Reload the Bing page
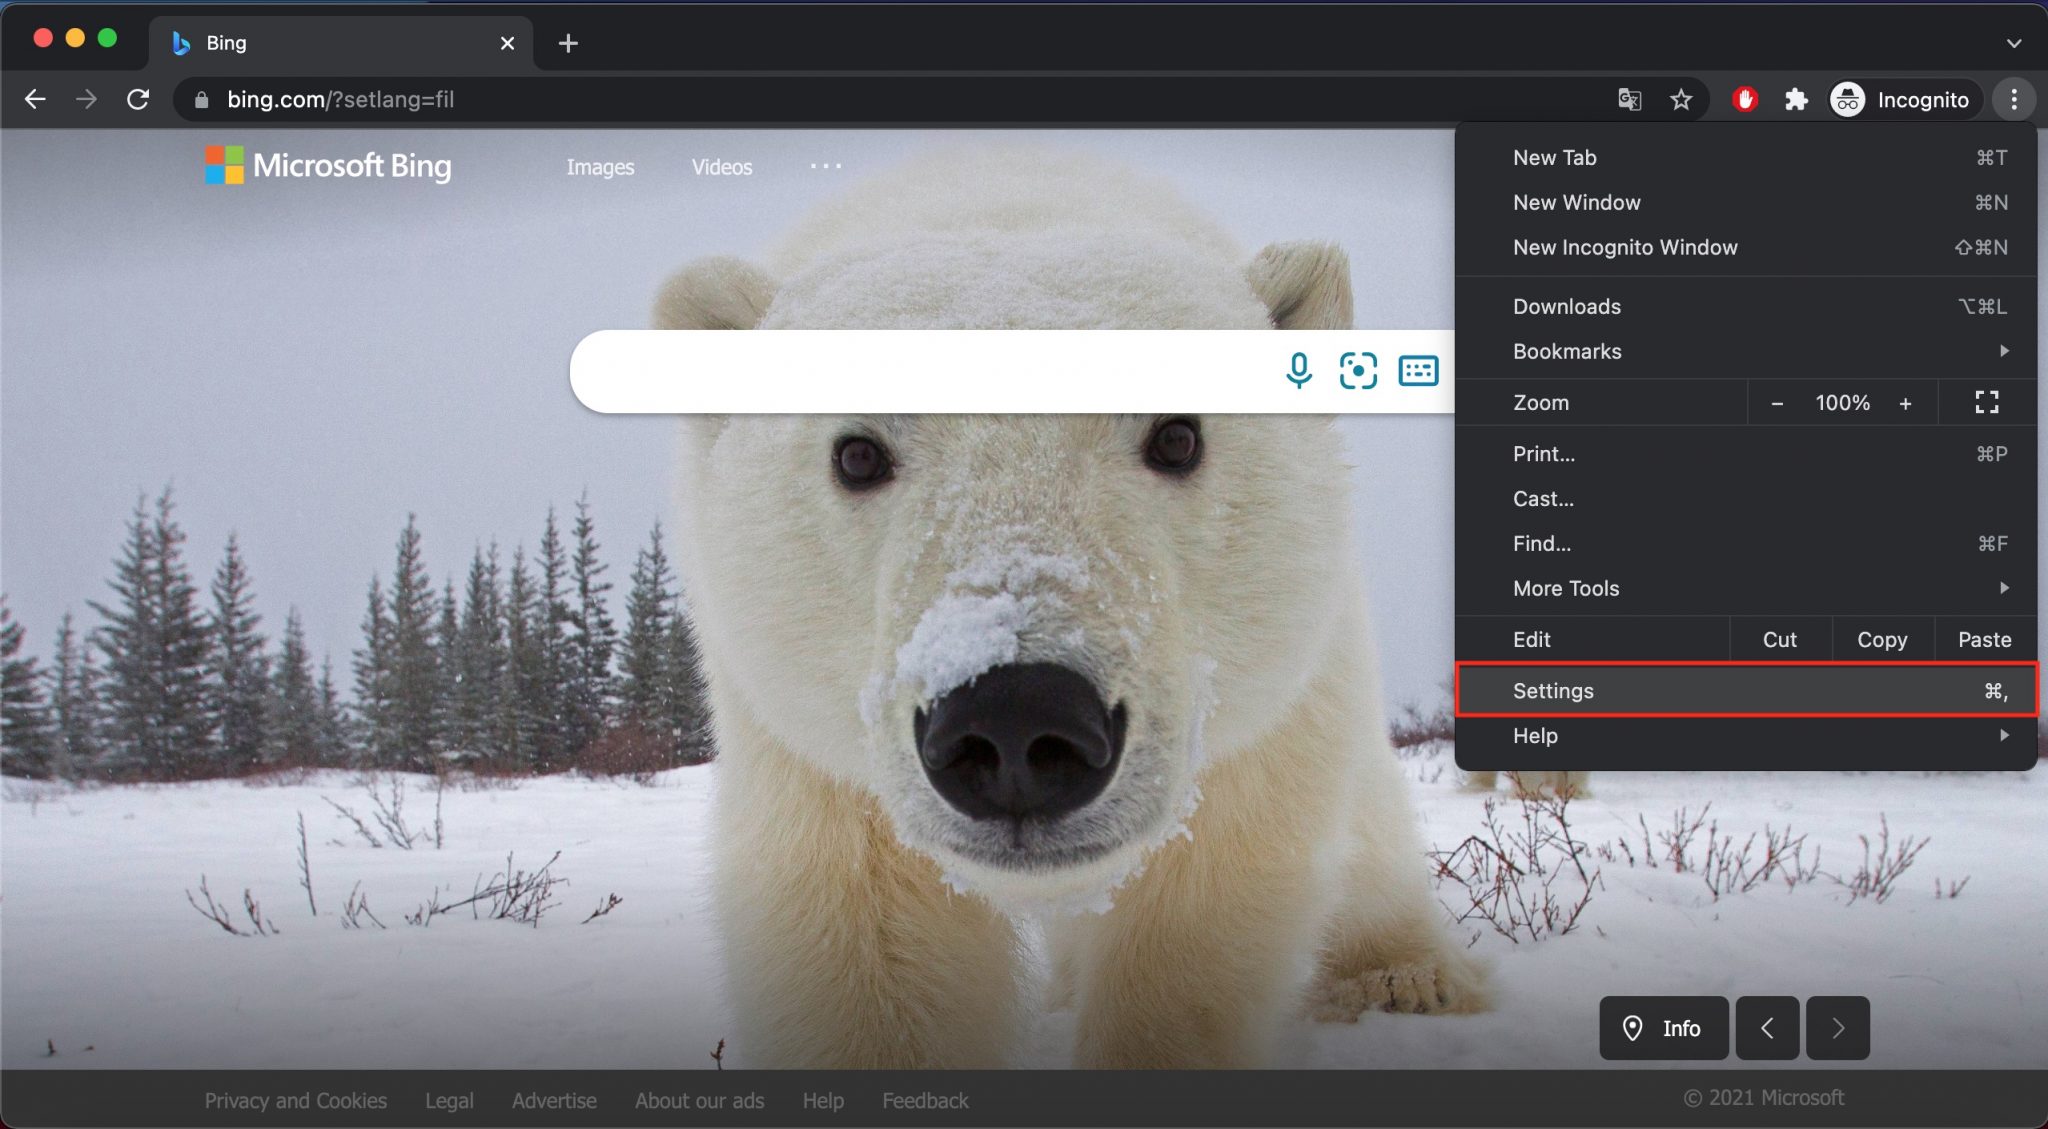Viewport: 2048px width, 1129px height. (138, 99)
